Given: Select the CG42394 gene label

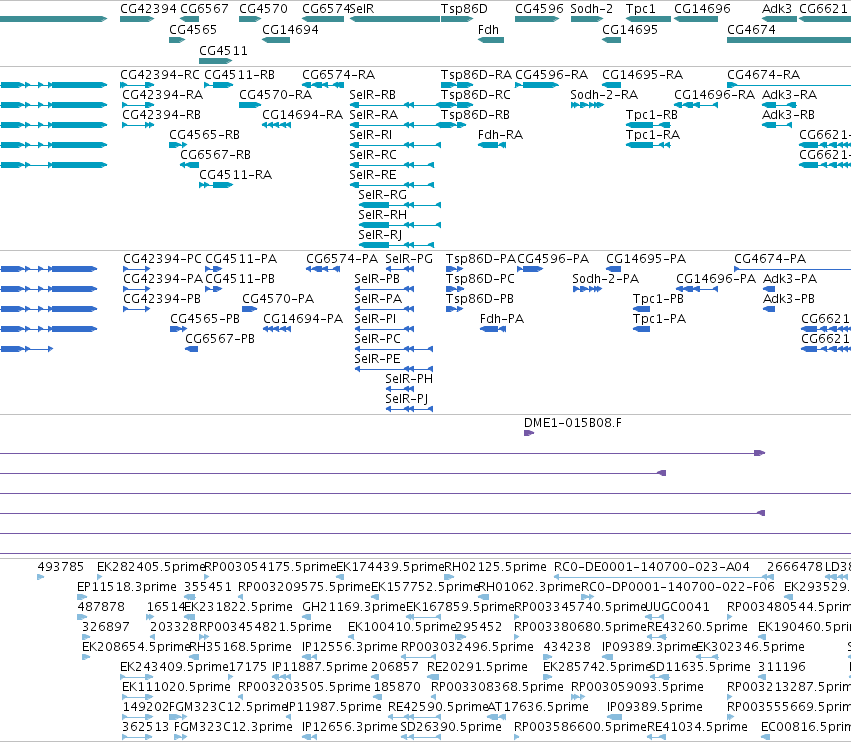Looking at the screenshot, I should (148, 9).
